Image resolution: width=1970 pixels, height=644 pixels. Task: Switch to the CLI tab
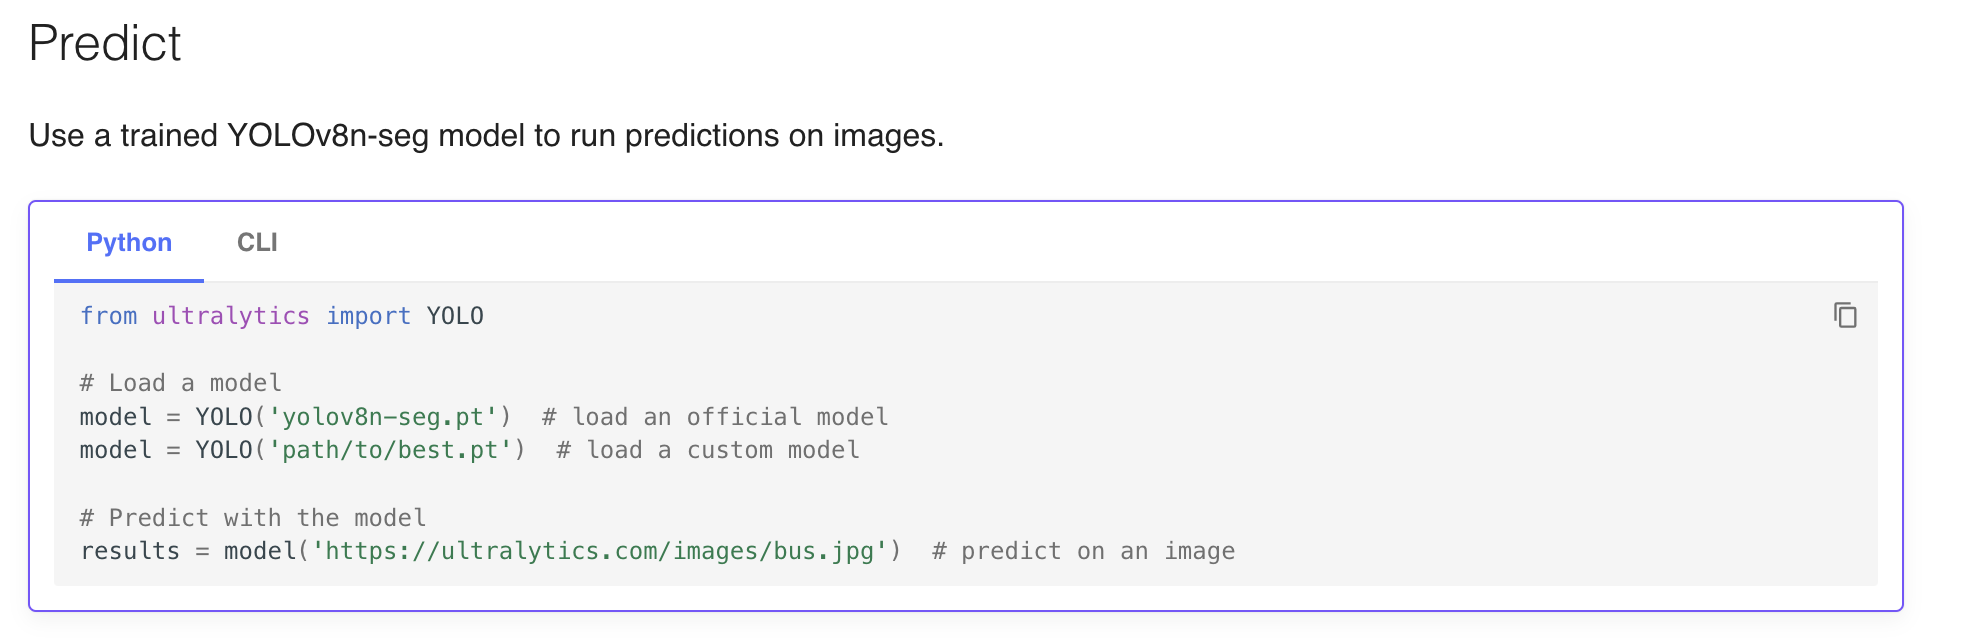point(257,243)
